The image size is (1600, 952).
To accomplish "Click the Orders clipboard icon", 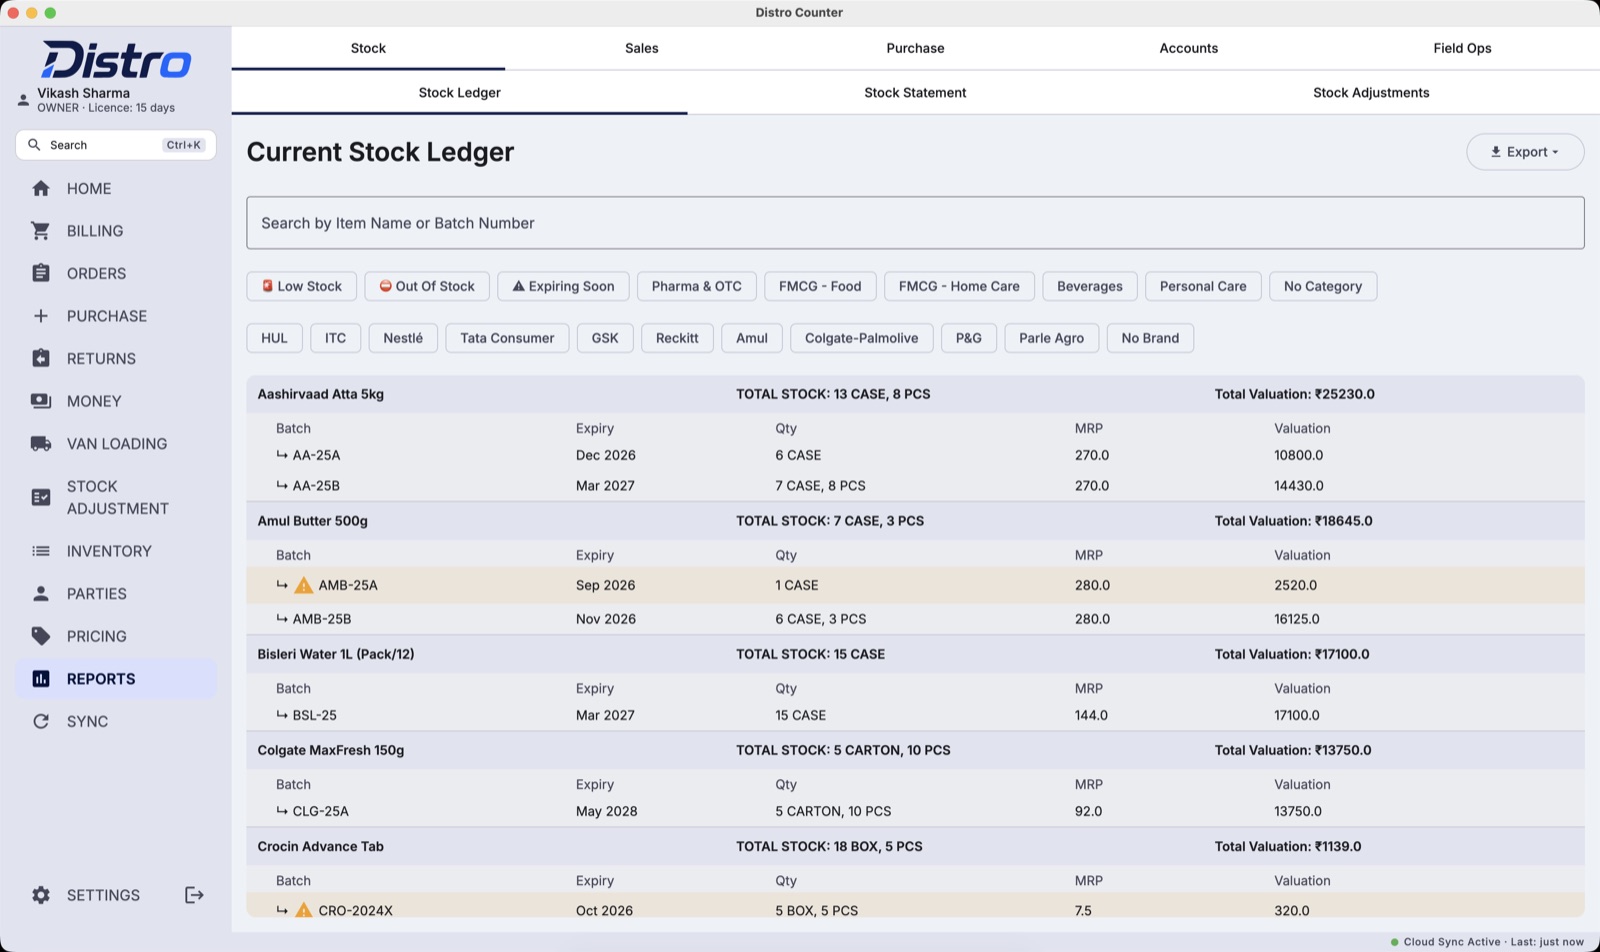I will pos(41,273).
